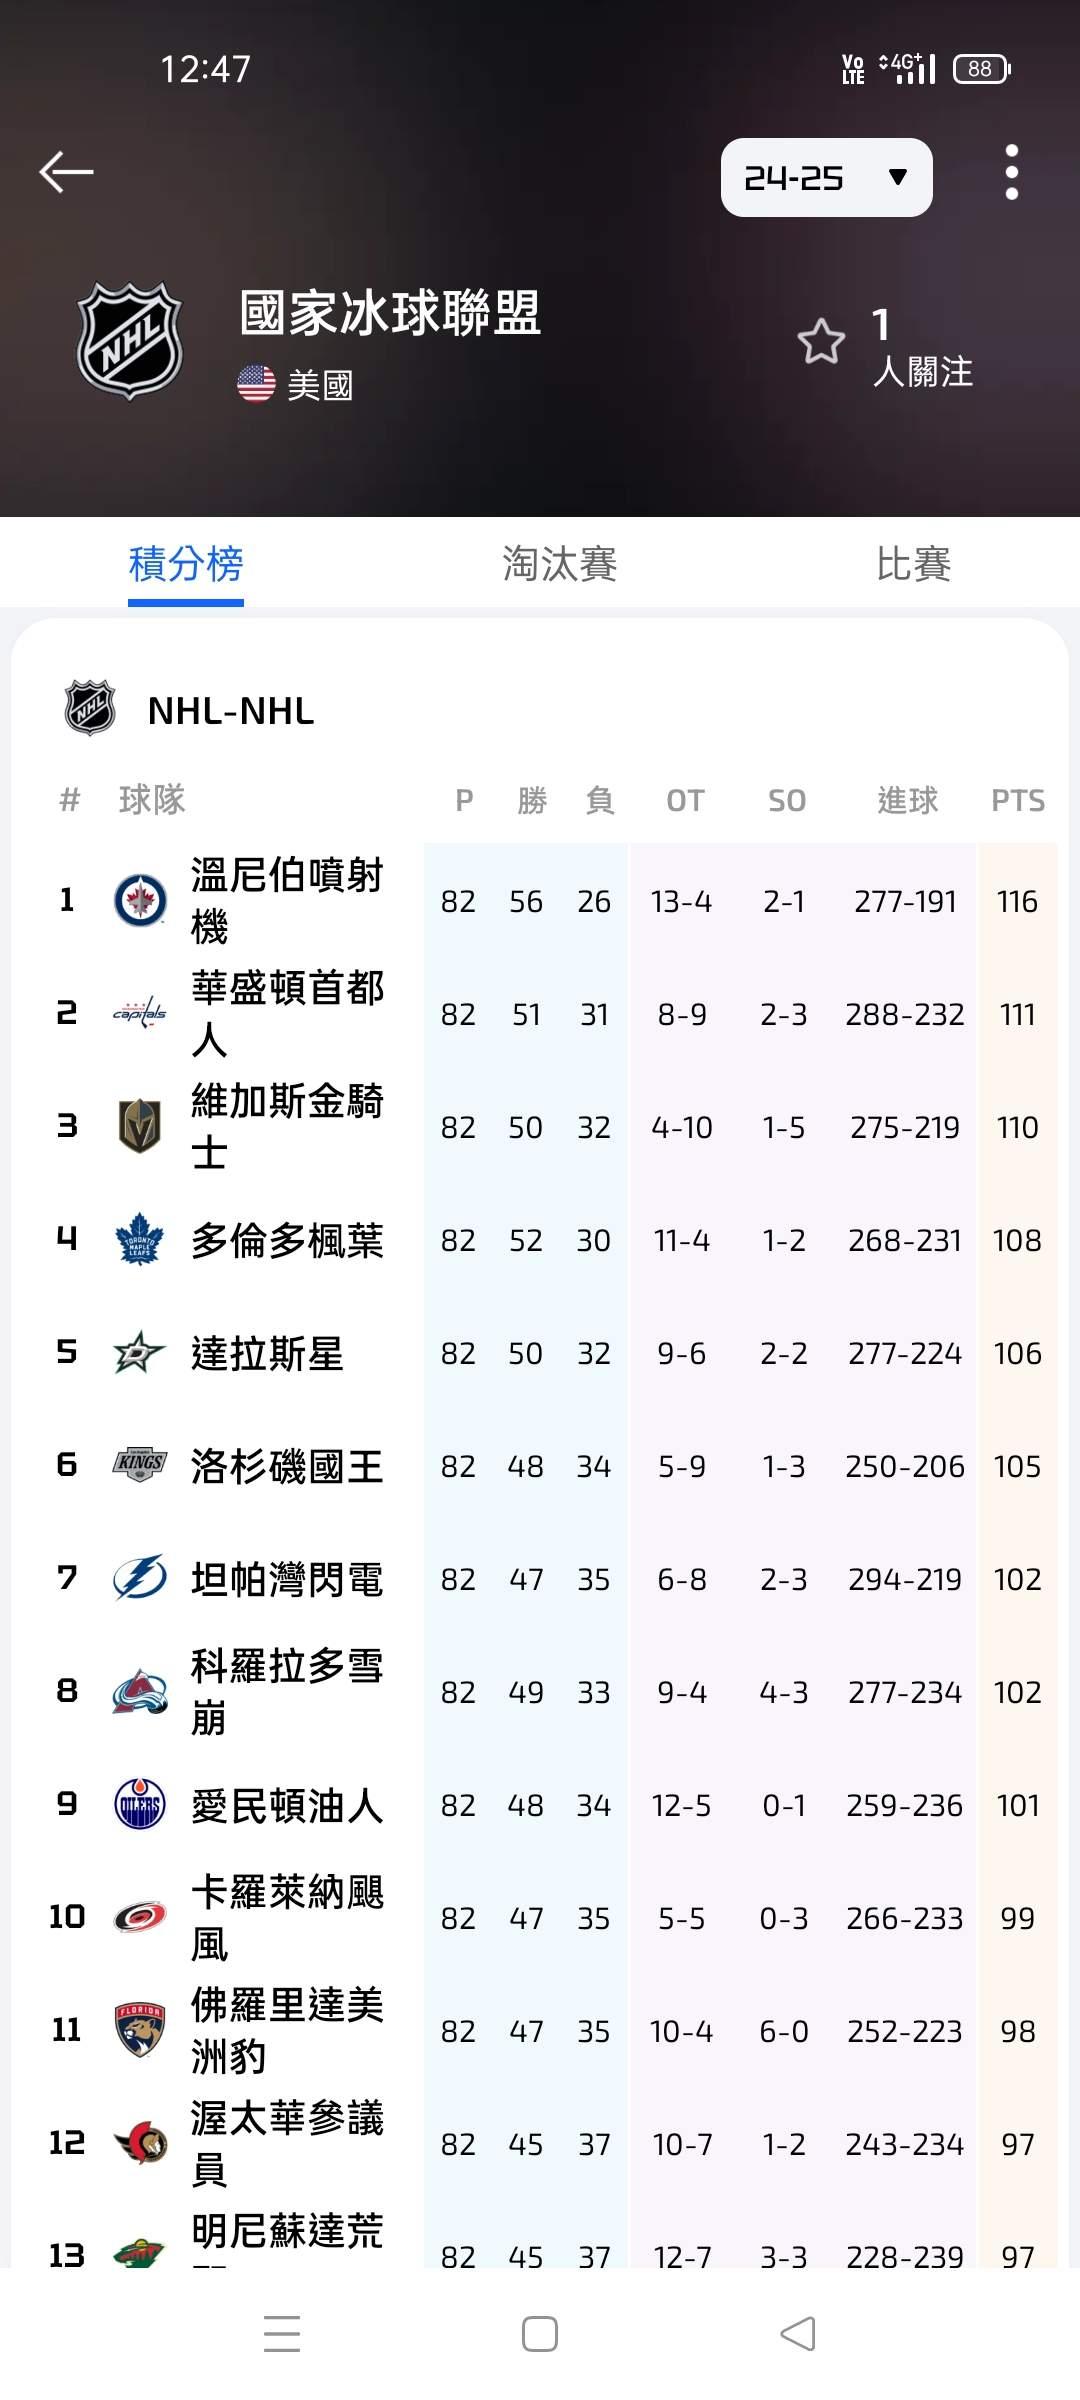Viewport: 1080px width, 2400px height.
Task: Sort standings by PTS column header
Action: tap(1017, 800)
